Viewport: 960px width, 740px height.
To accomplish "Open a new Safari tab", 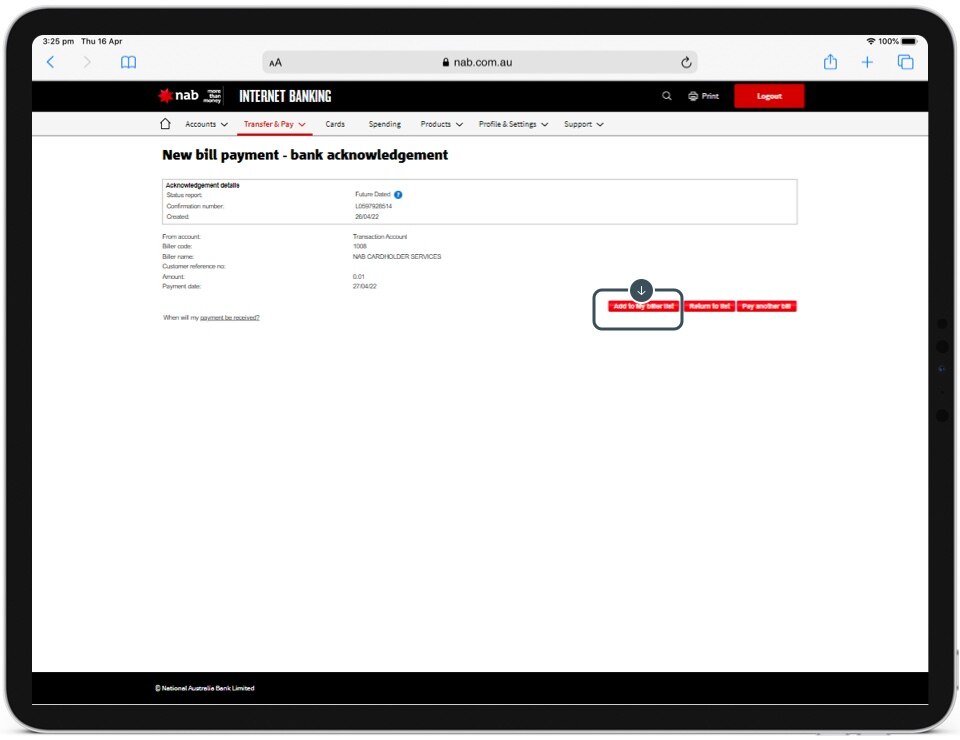I will (x=867, y=62).
